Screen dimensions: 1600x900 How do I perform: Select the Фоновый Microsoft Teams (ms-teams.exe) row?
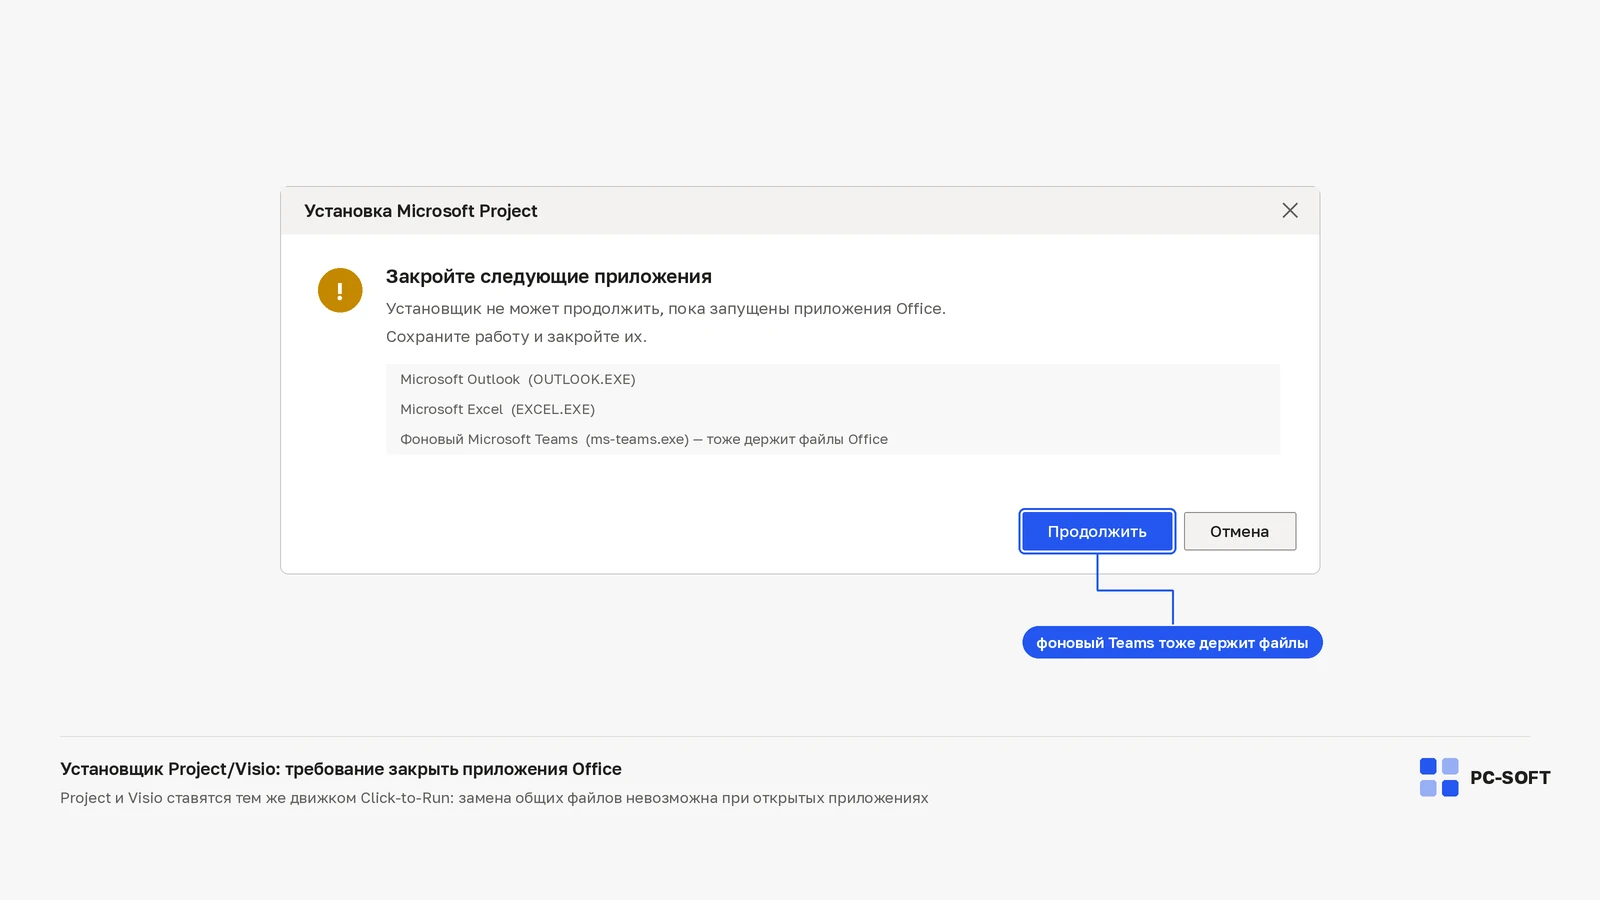833,439
